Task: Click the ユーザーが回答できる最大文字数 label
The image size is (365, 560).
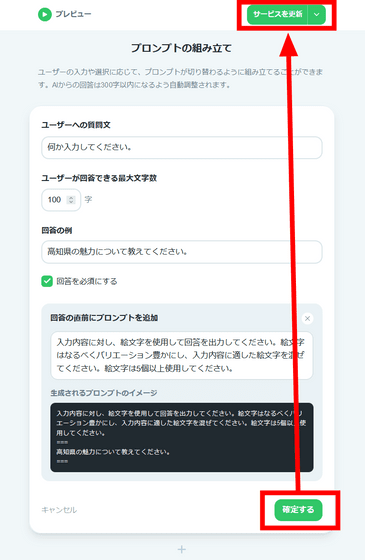Action: click(x=99, y=178)
